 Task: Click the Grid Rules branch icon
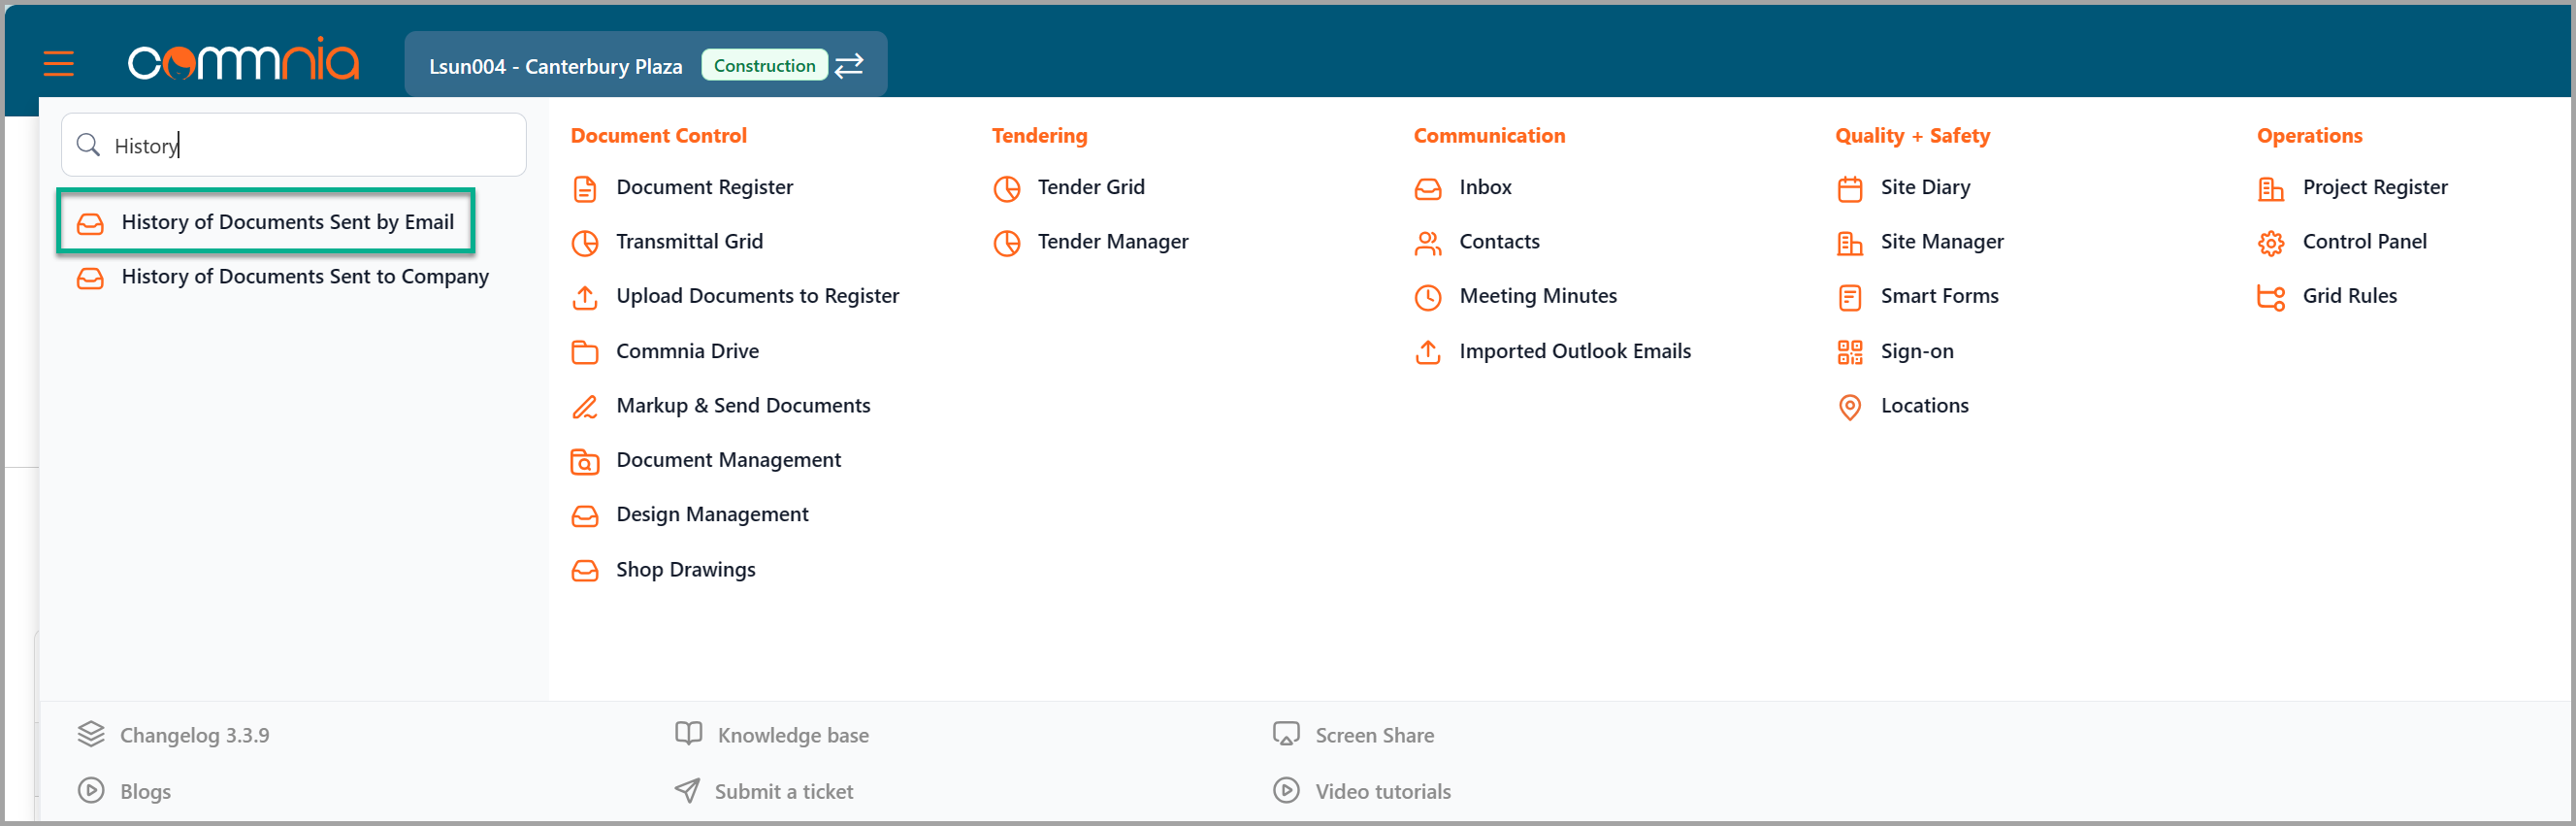(x=2271, y=297)
